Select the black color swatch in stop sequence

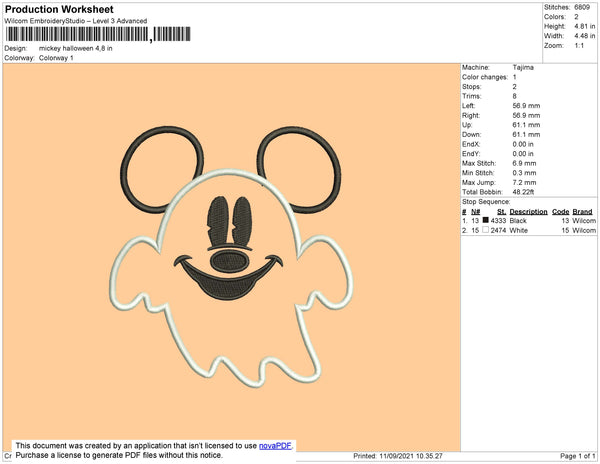[486, 220]
